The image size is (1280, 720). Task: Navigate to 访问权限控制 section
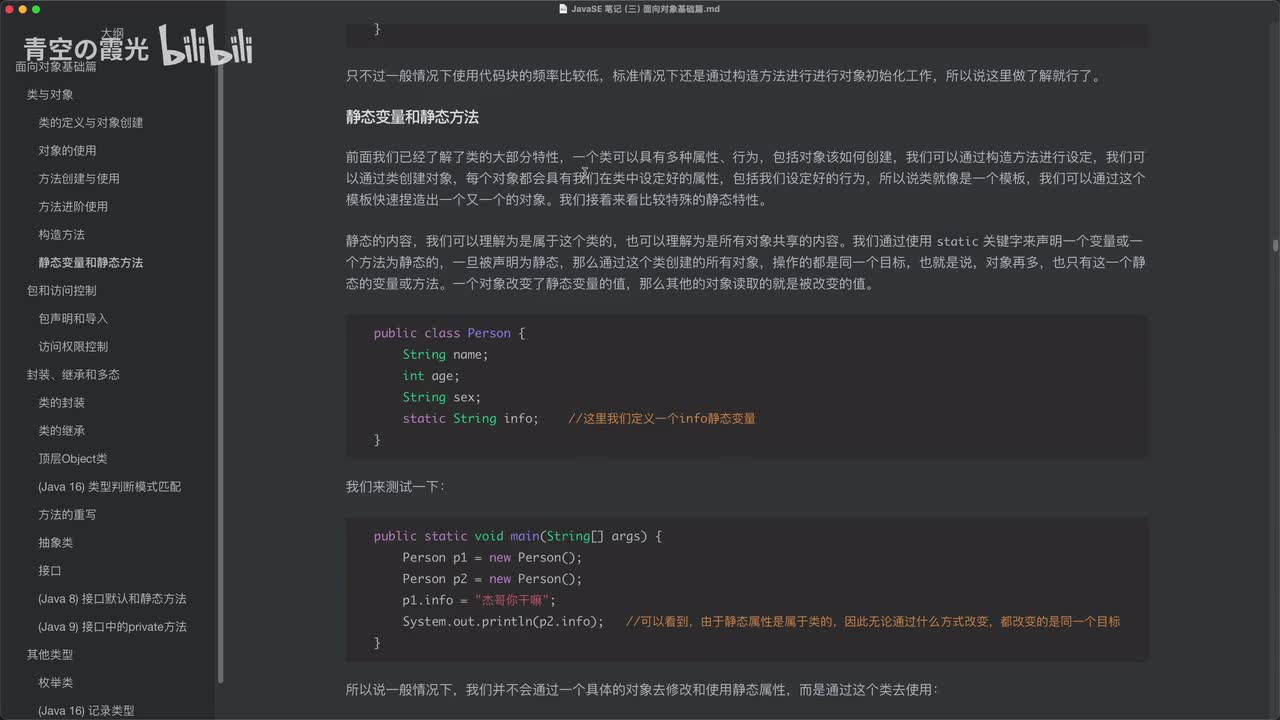click(73, 347)
